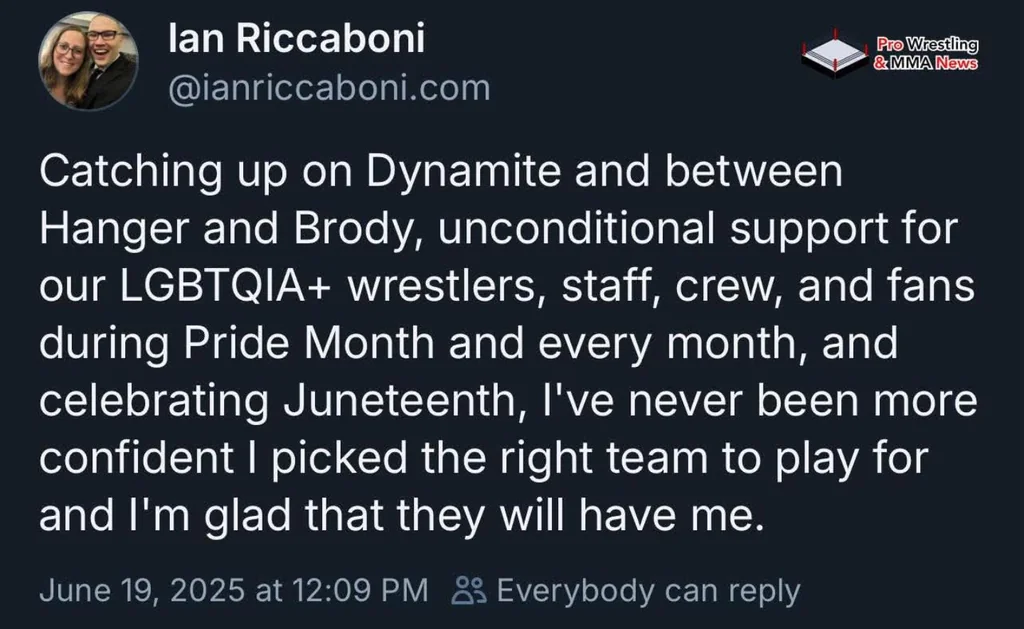Click the Pride Month phrase in the post
Image resolution: width=1024 pixels, height=629 pixels.
point(309,345)
